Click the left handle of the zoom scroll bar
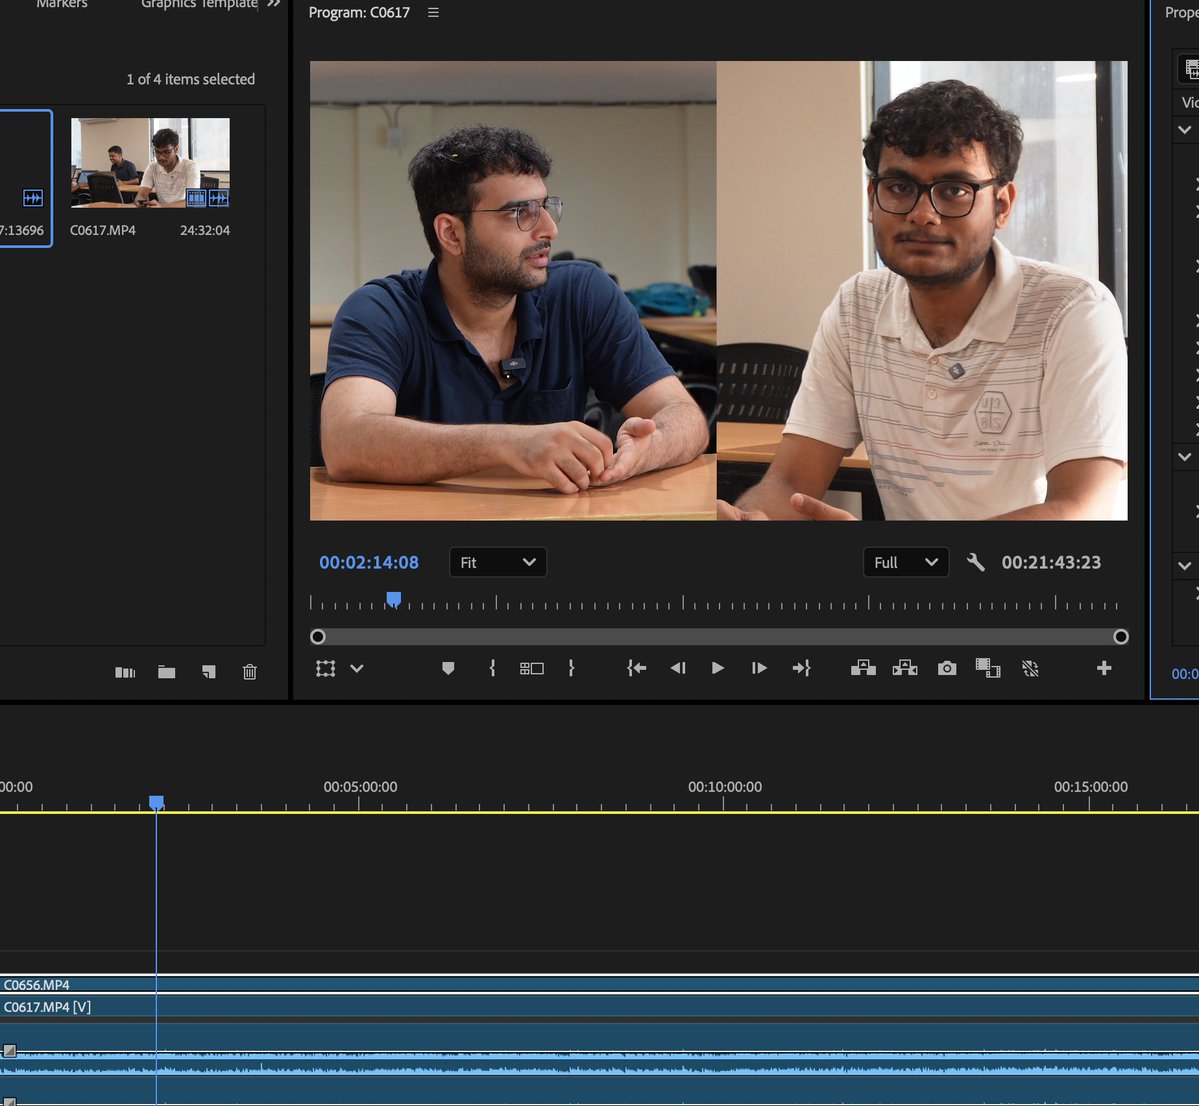The width and height of the screenshot is (1199, 1106). coord(318,636)
